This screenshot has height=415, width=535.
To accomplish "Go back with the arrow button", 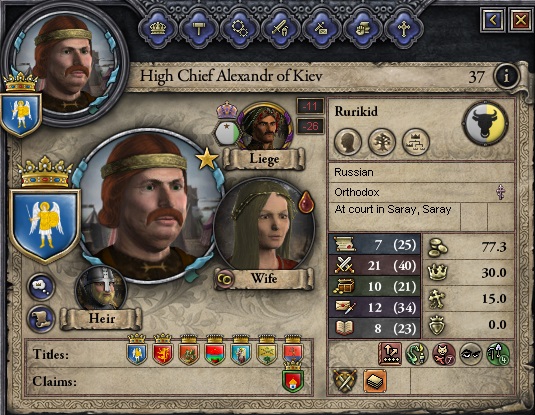I will click(x=492, y=20).
